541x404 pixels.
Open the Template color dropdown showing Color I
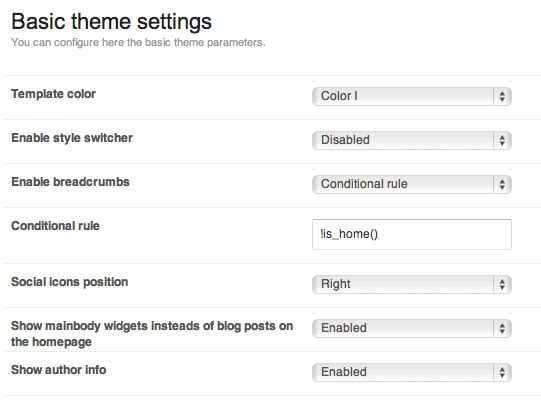click(412, 96)
